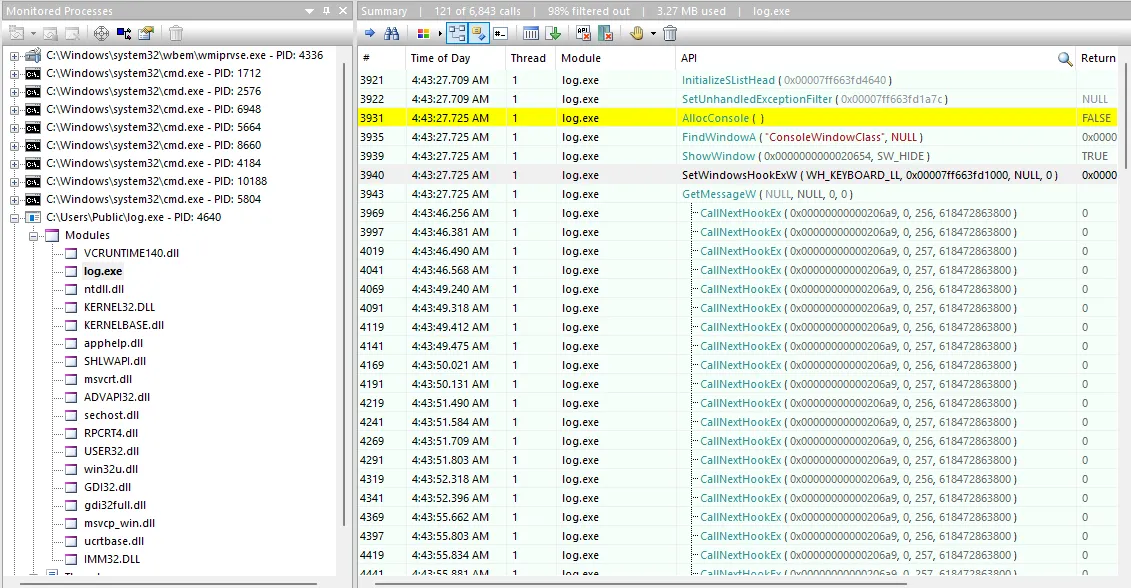Image resolution: width=1131 pixels, height=588 pixels.
Task: Click the monitoring options handshake icon
Action: pyautogui.click(x=146, y=33)
